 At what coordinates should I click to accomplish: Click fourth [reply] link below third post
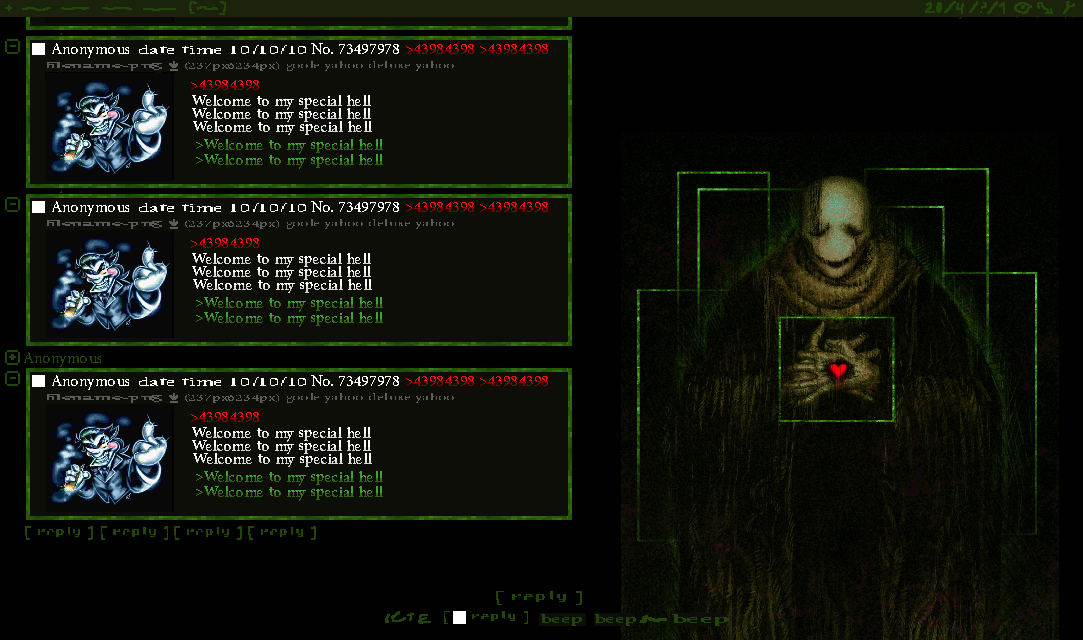coord(282,532)
